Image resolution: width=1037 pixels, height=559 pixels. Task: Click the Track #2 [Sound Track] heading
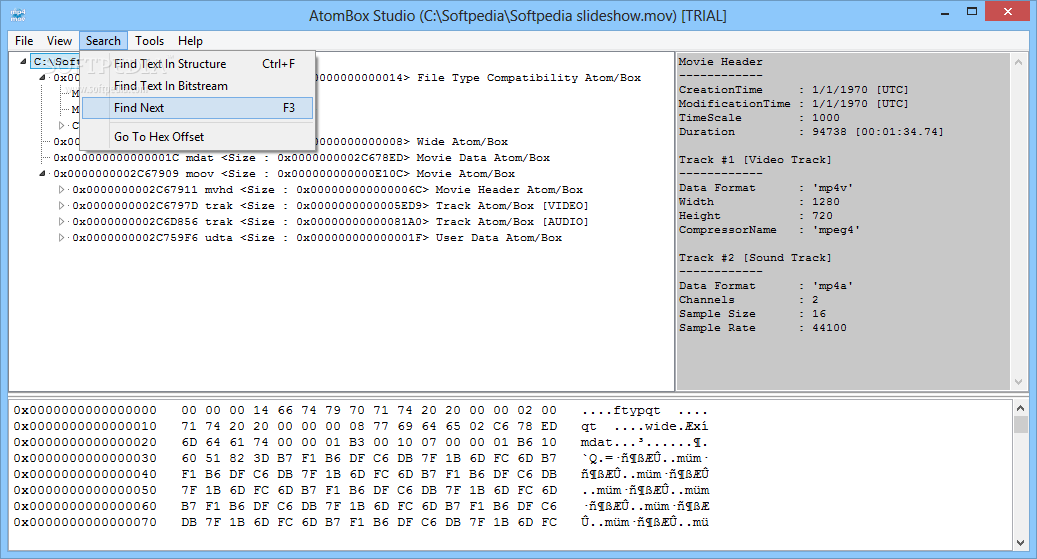click(755, 257)
